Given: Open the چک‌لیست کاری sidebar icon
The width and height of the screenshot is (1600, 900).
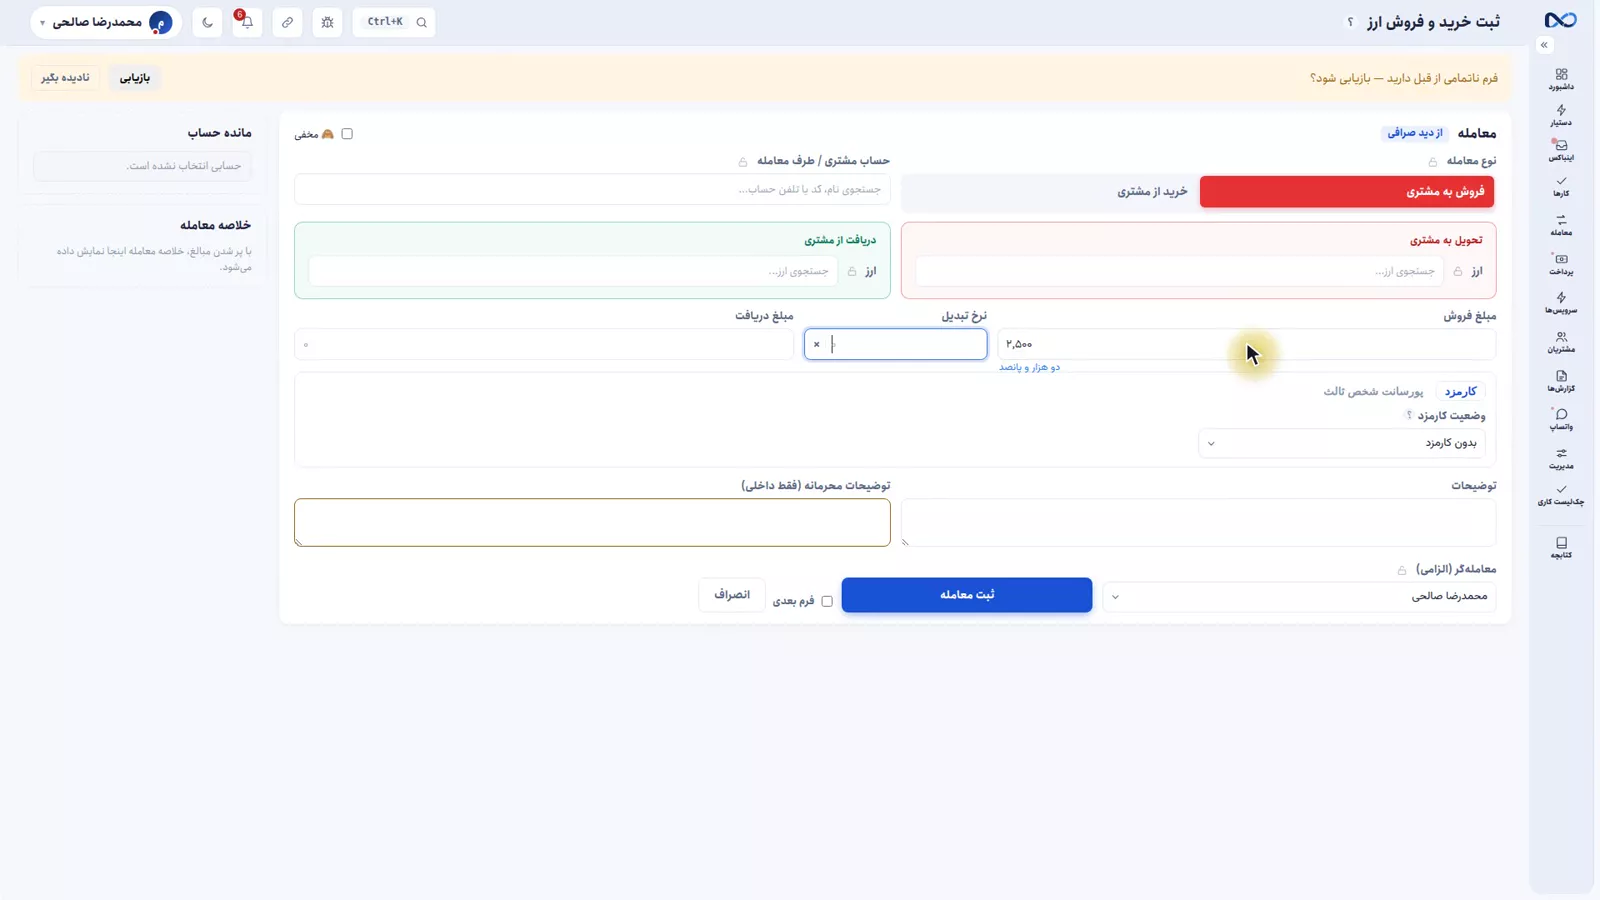Looking at the screenshot, I should 1561,495.
